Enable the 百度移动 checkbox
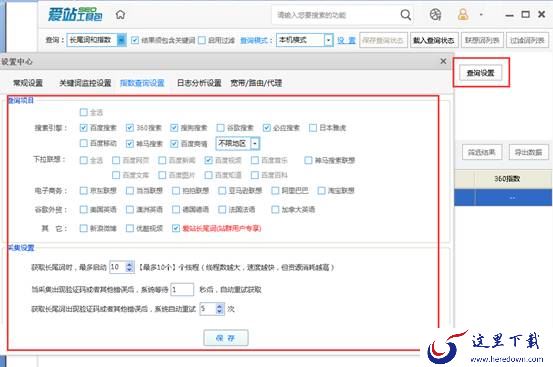Screen dimensions: 553x367 point(84,143)
